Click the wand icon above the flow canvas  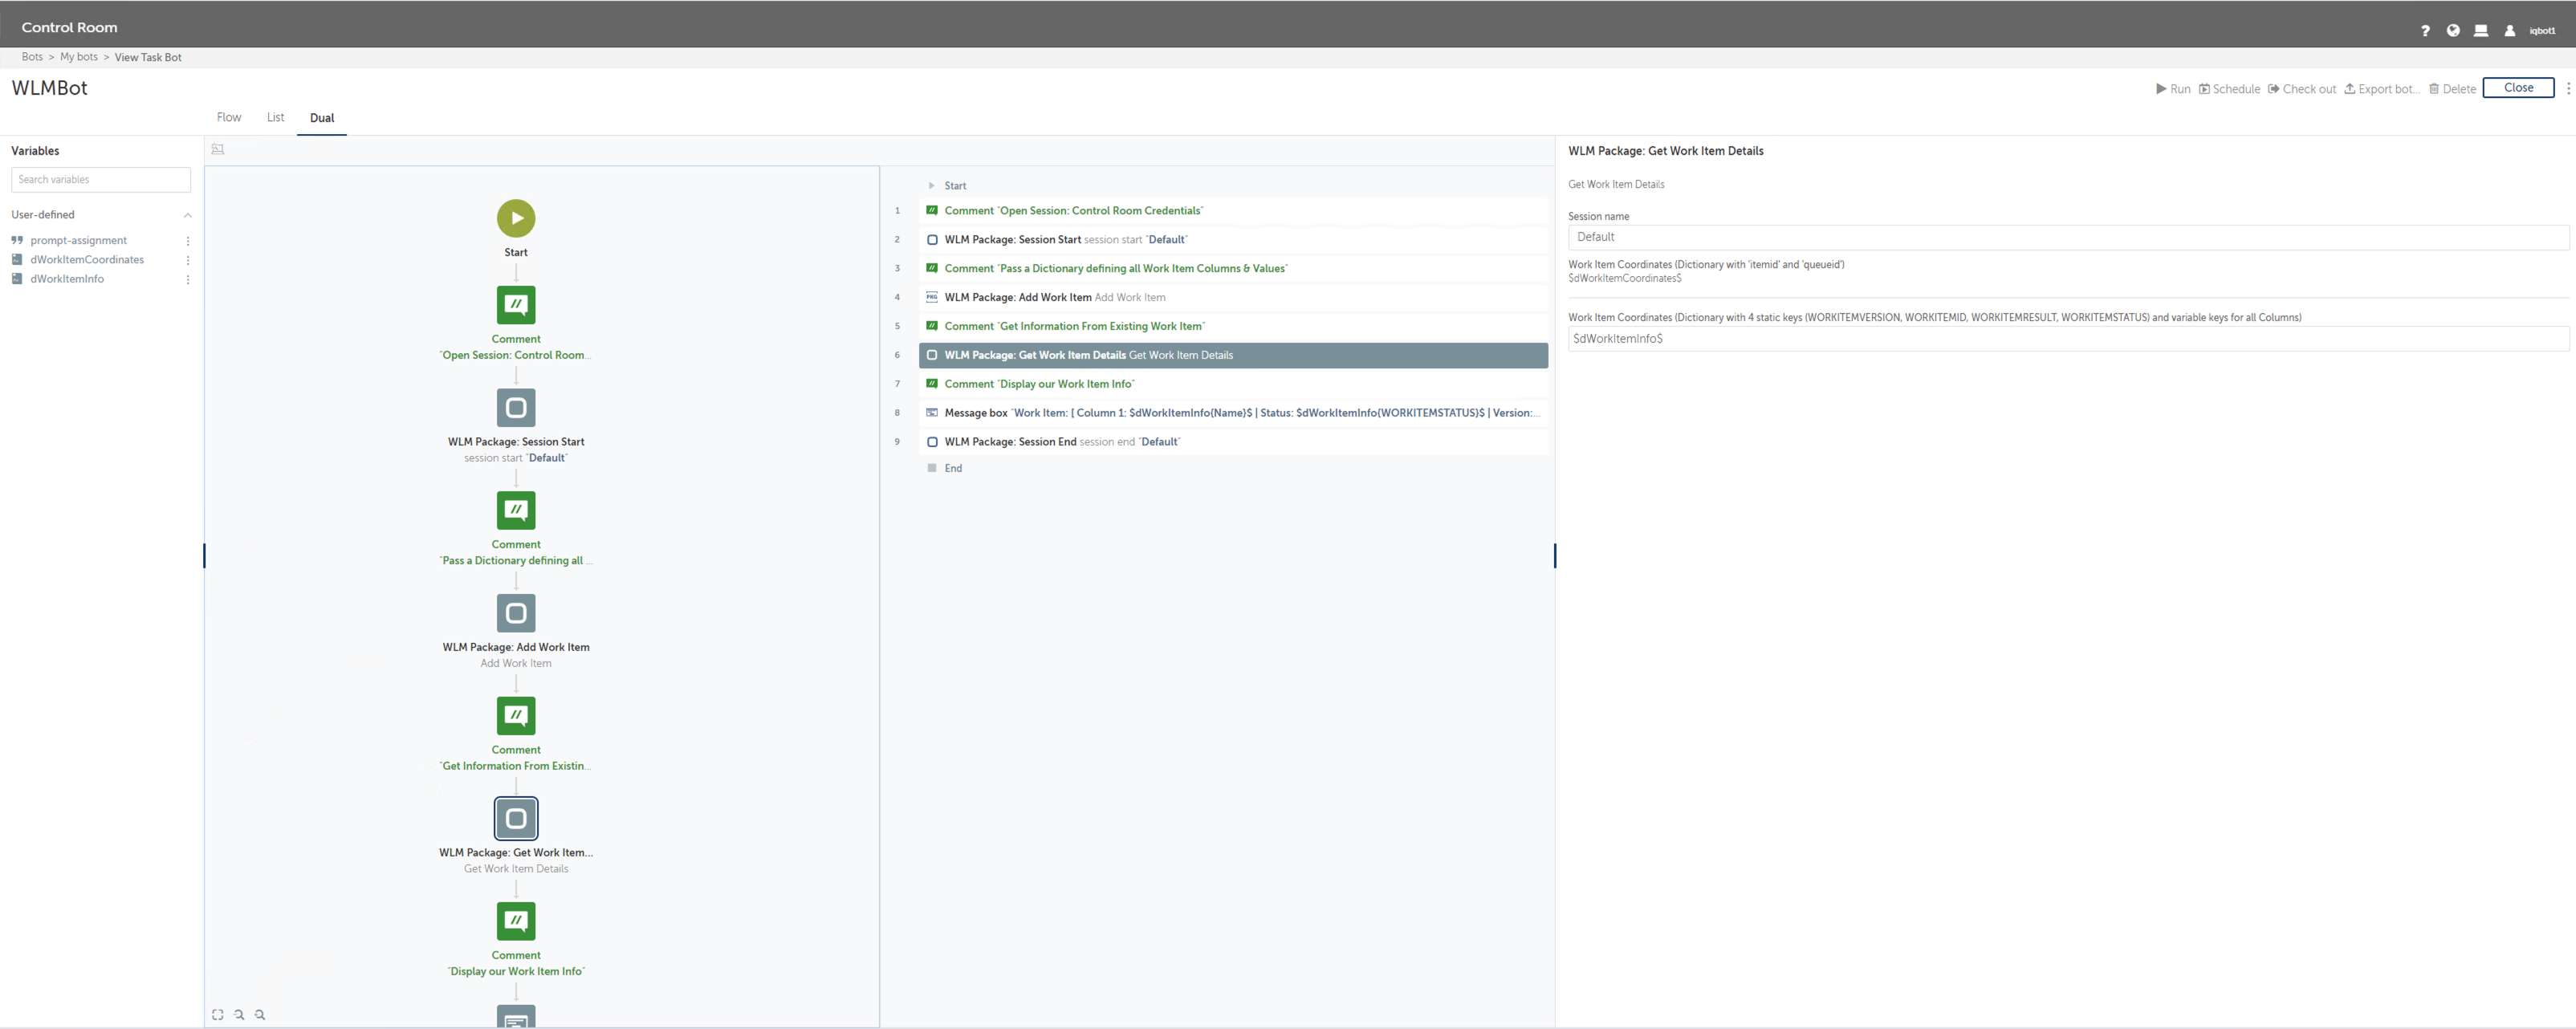click(x=218, y=150)
